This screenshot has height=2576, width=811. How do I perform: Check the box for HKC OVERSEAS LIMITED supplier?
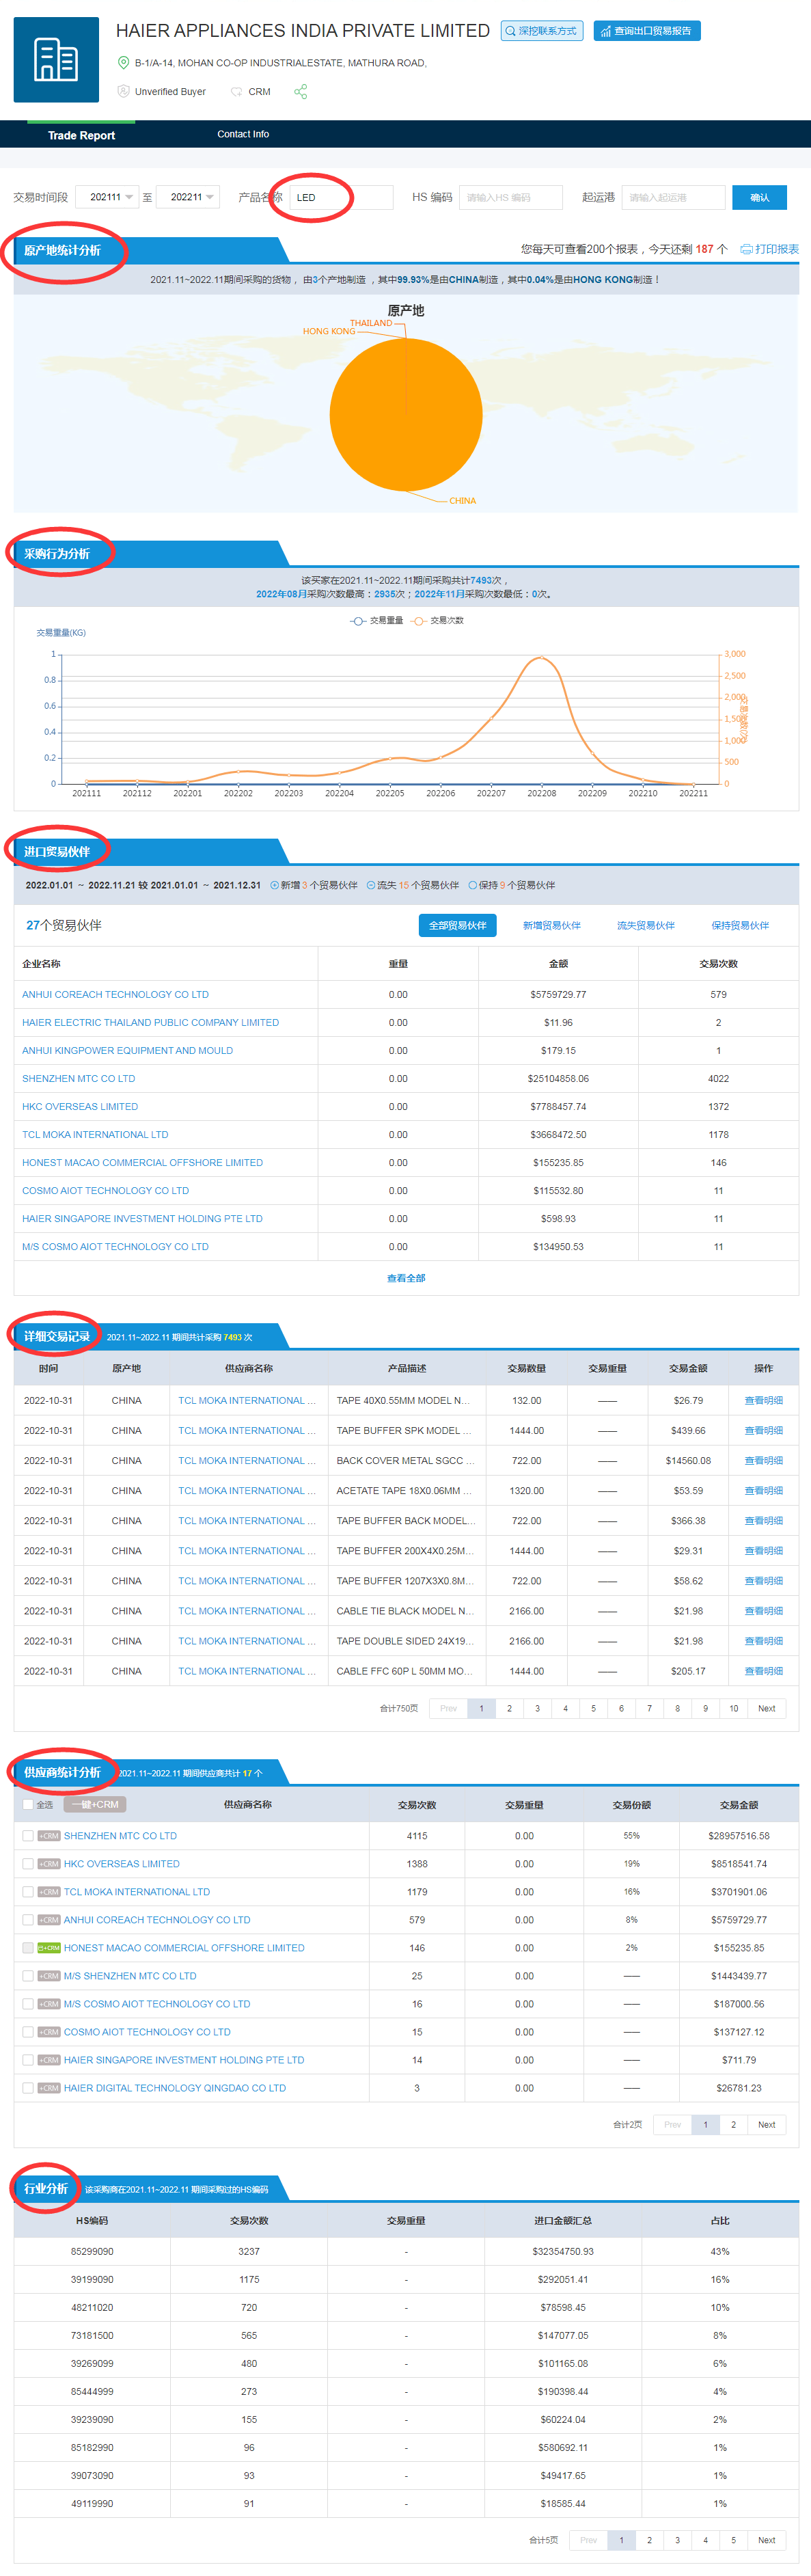point(28,1864)
